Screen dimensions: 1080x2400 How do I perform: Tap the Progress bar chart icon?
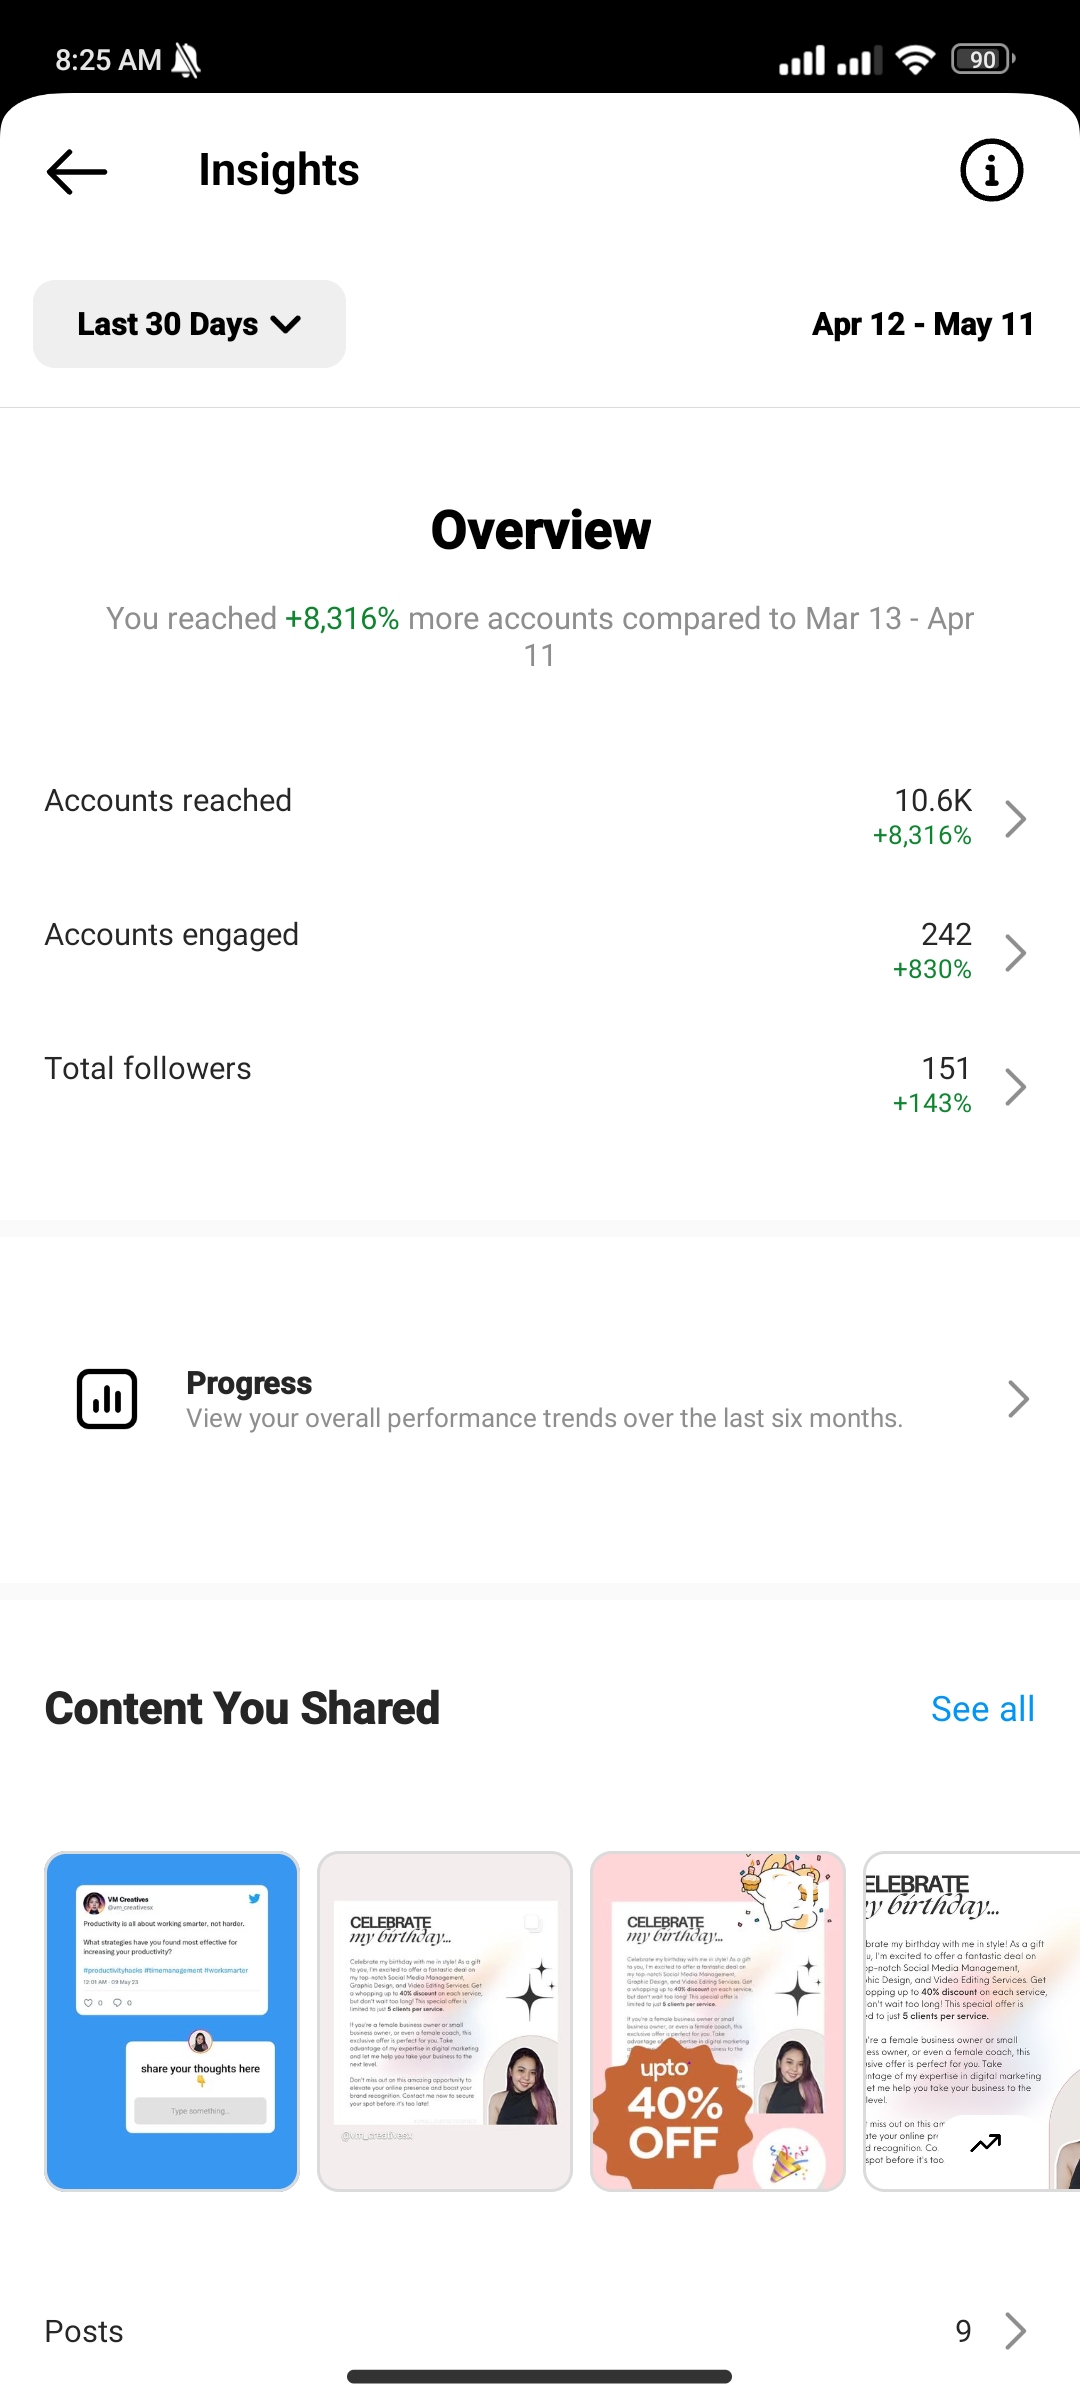[107, 1399]
